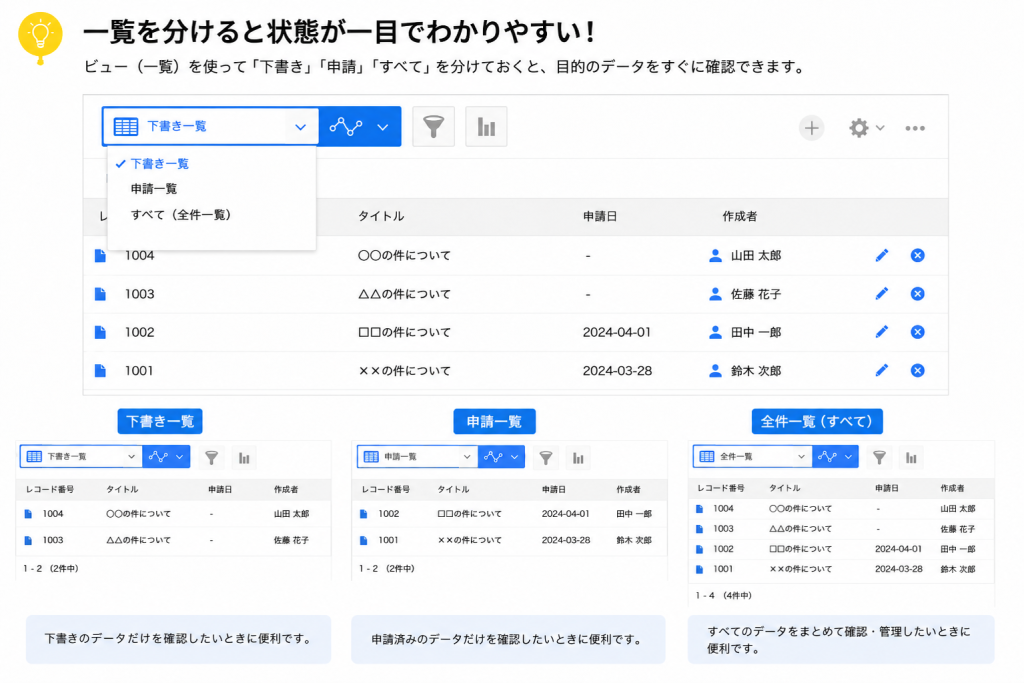This screenshot has width=1024, height=683.
Task: Open the small 全件一覧 view dropdown
Action: coord(752,456)
